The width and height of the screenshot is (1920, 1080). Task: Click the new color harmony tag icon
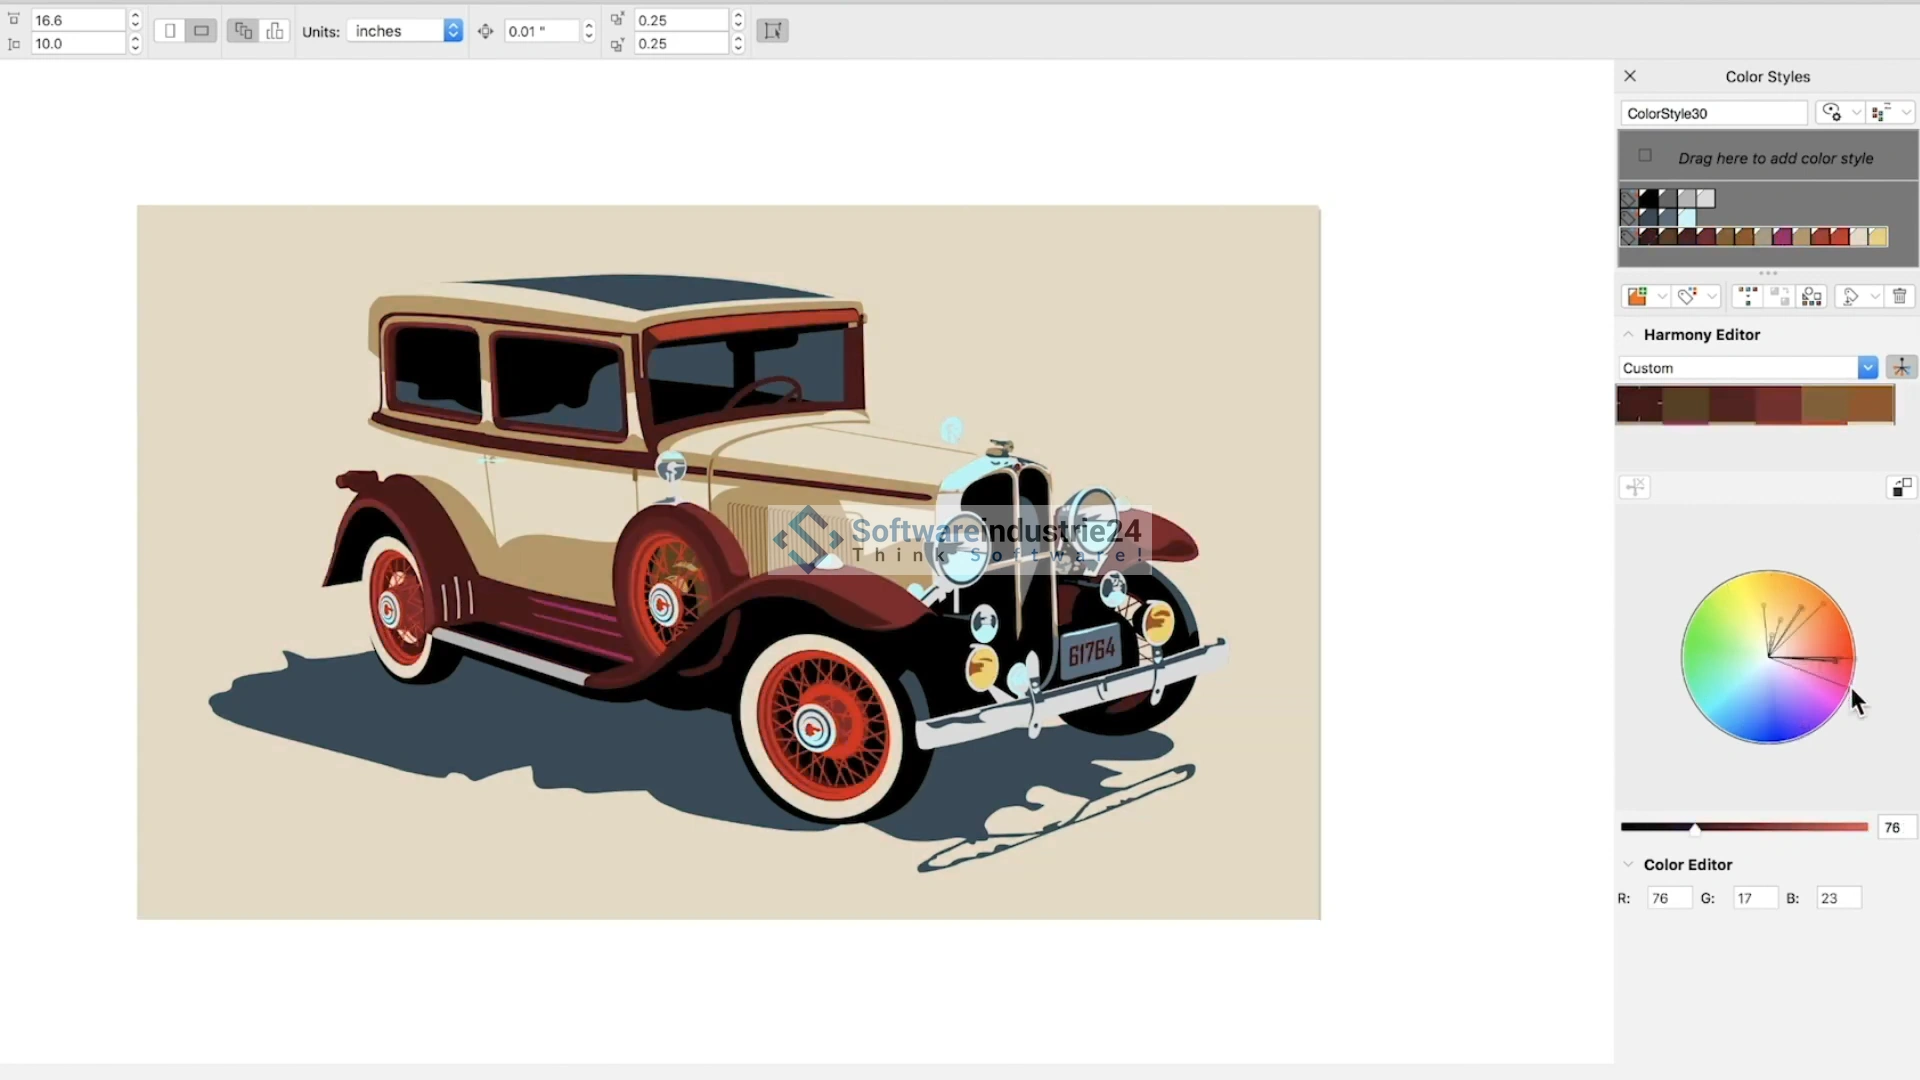(1688, 296)
